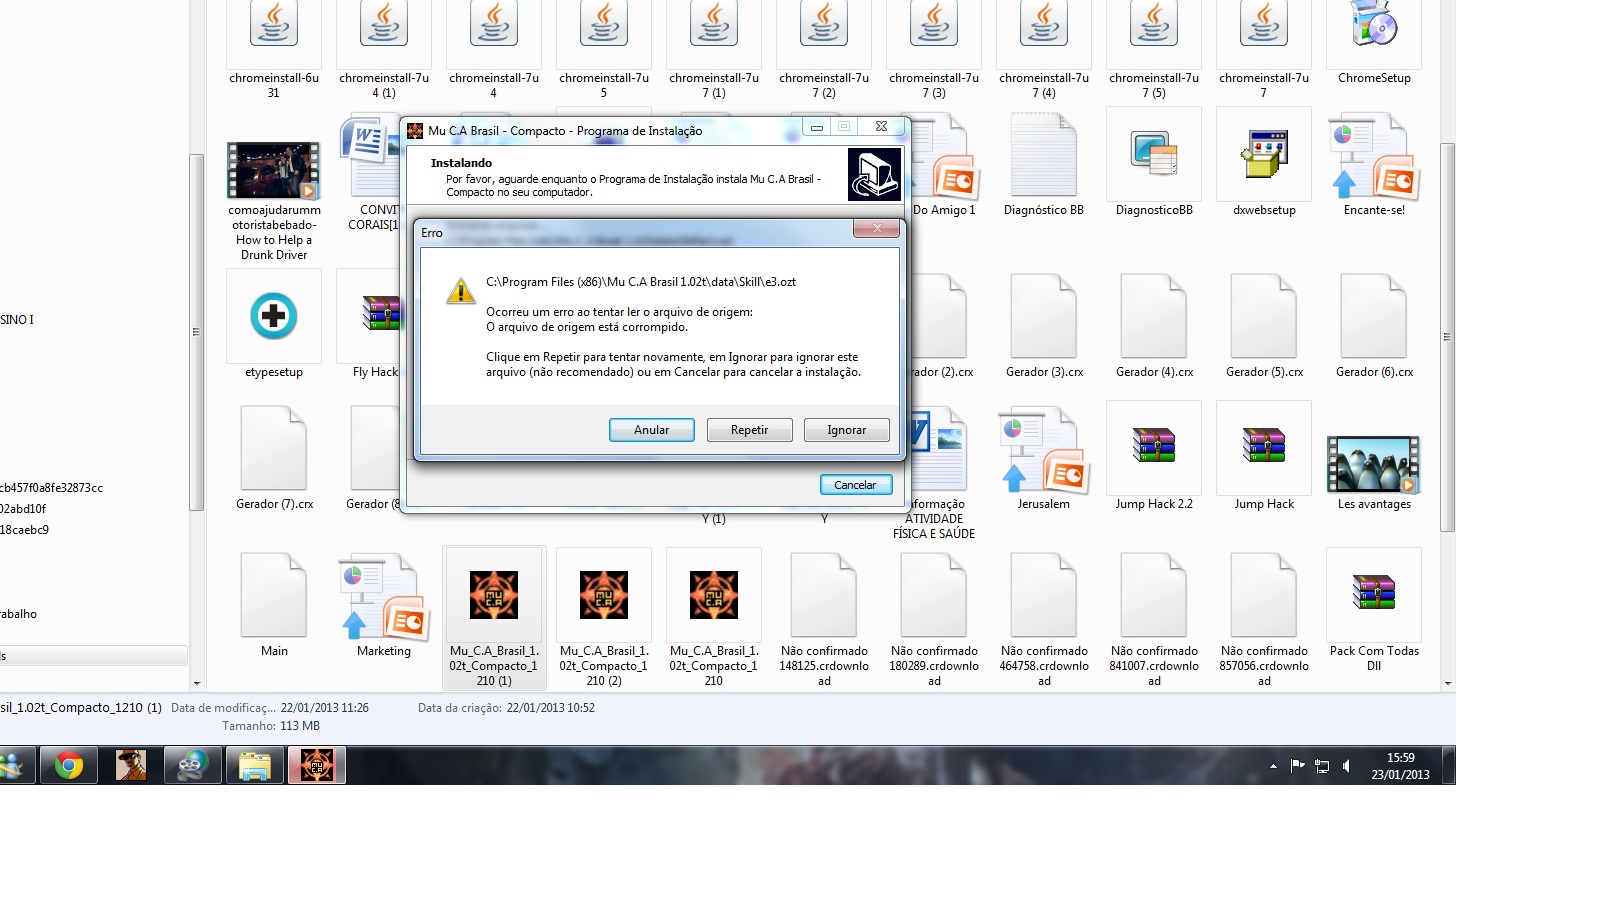
Task: Select Pack Com Todas Dll archive
Action: pyautogui.click(x=1373, y=594)
